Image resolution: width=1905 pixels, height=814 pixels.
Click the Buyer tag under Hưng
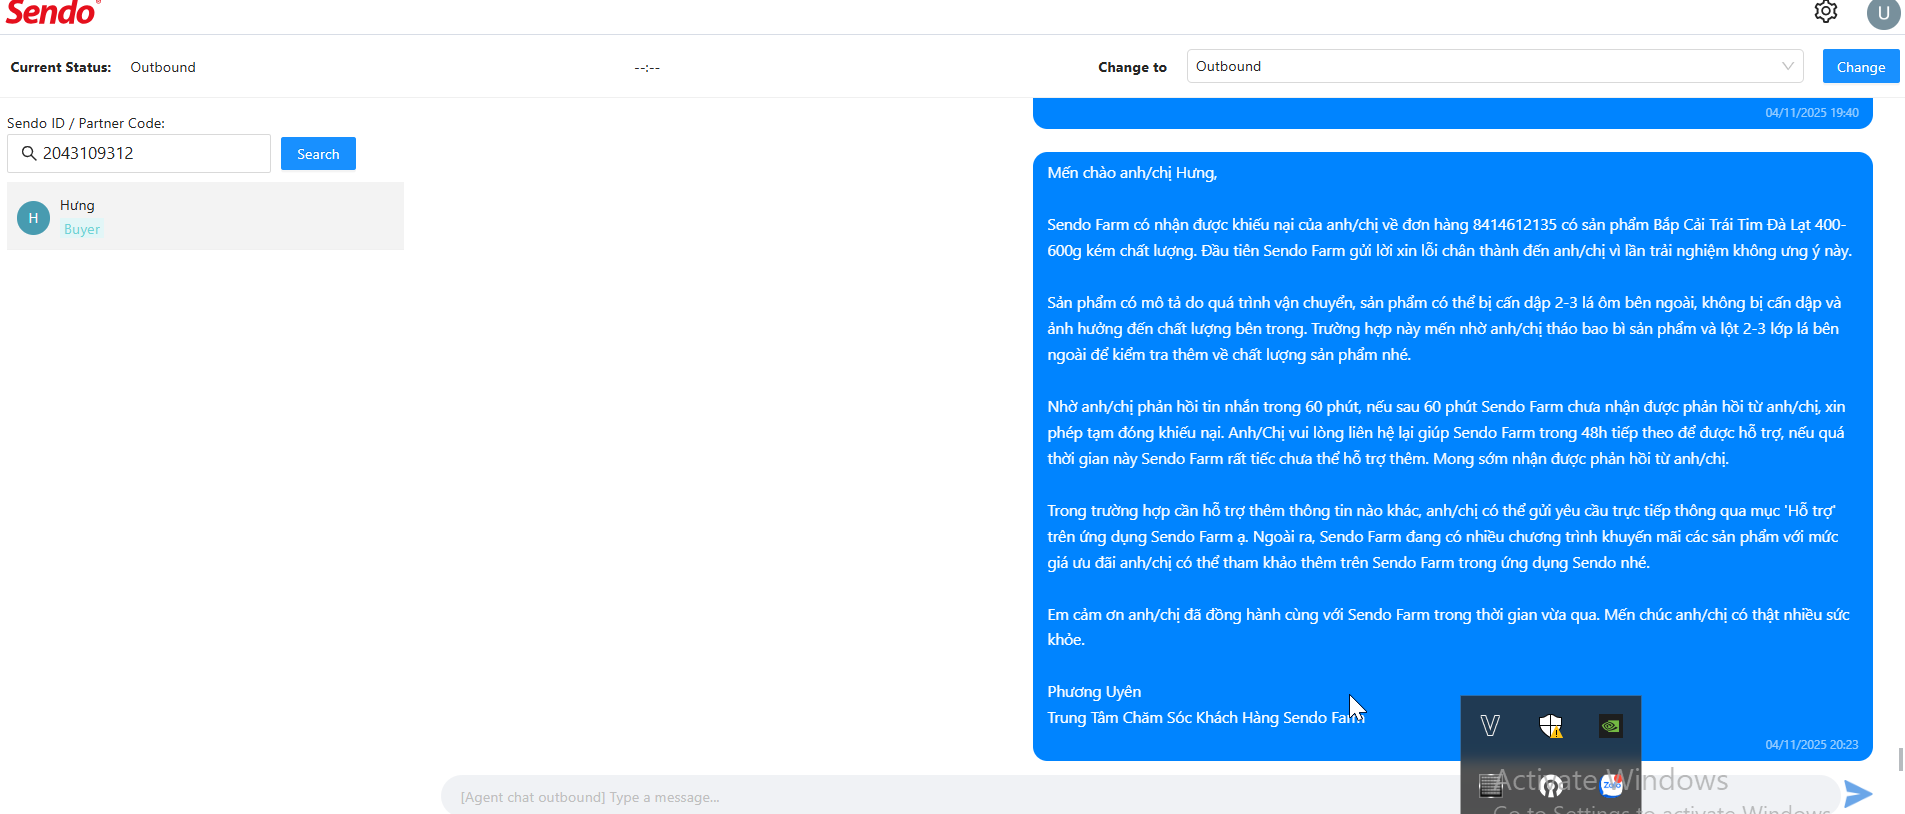pos(82,229)
